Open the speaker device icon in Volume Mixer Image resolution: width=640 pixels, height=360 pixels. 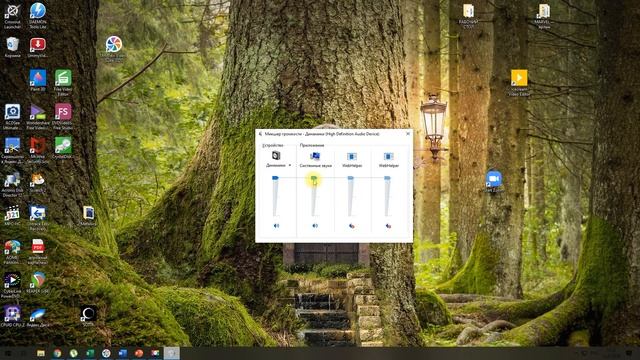coord(276,156)
